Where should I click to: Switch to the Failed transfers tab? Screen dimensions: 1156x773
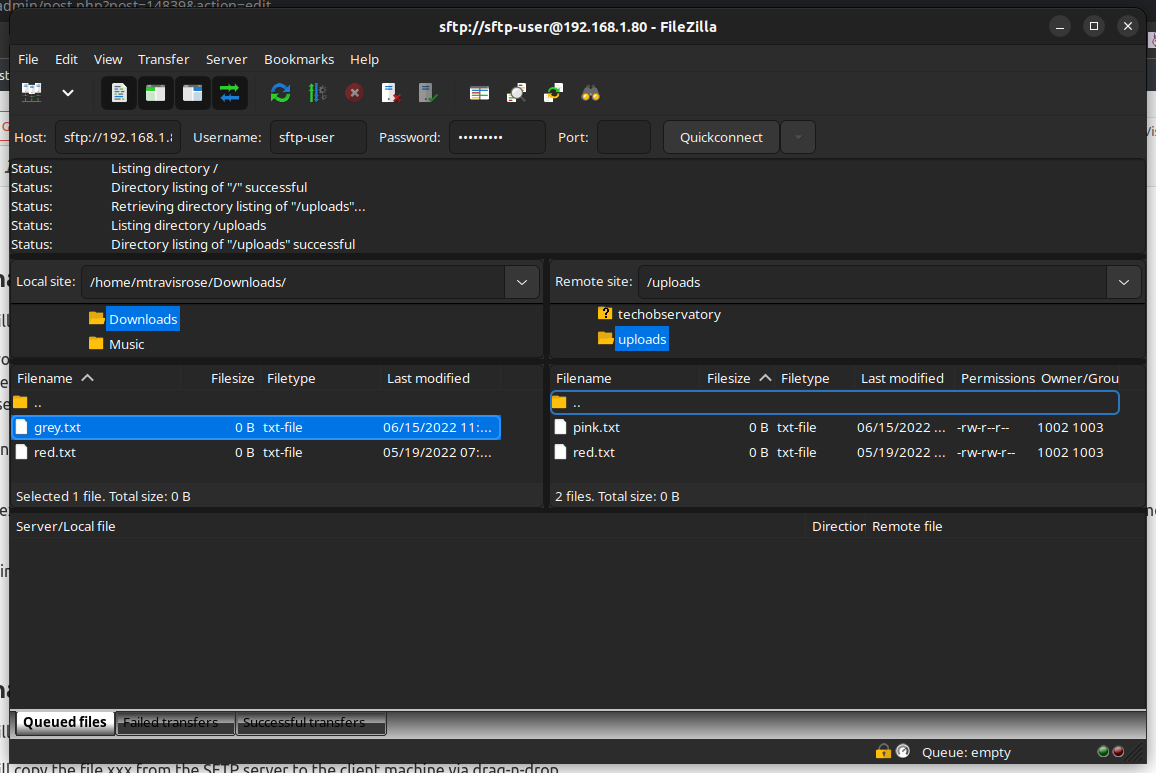(175, 722)
